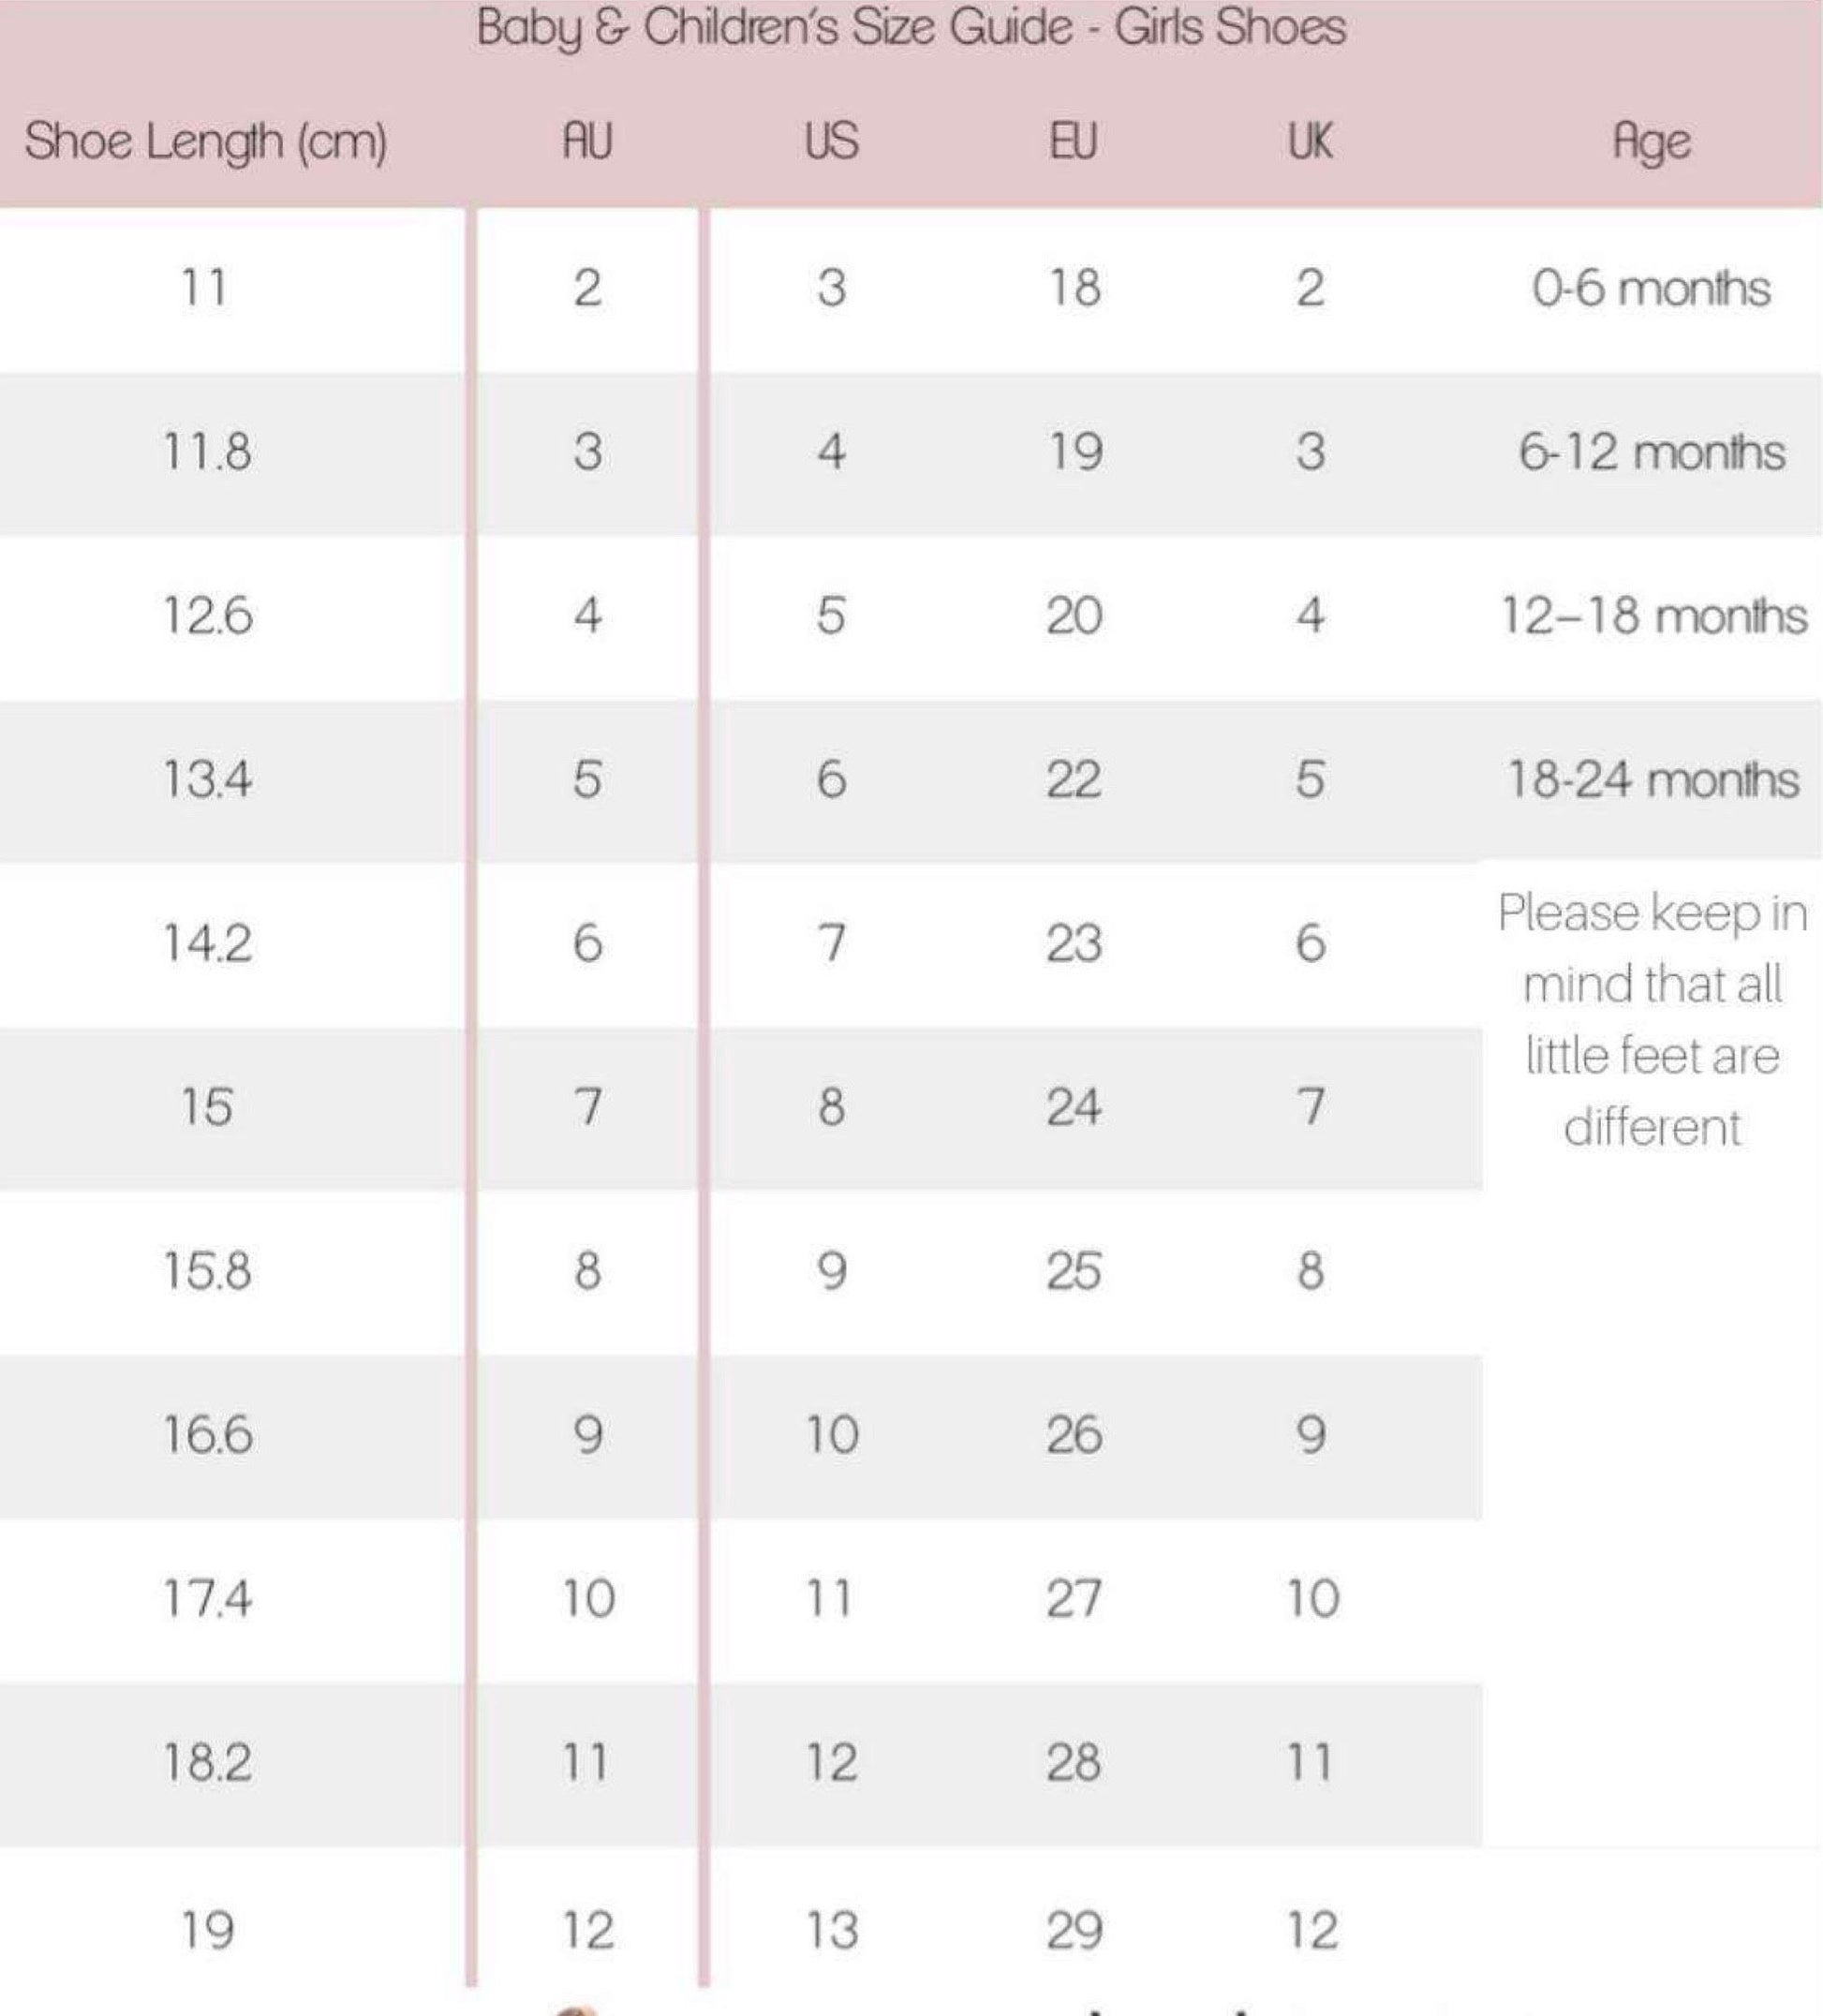This screenshot has width=1823, height=2016.
Task: Select the 14.2 shoe length cell
Action: click(x=207, y=943)
